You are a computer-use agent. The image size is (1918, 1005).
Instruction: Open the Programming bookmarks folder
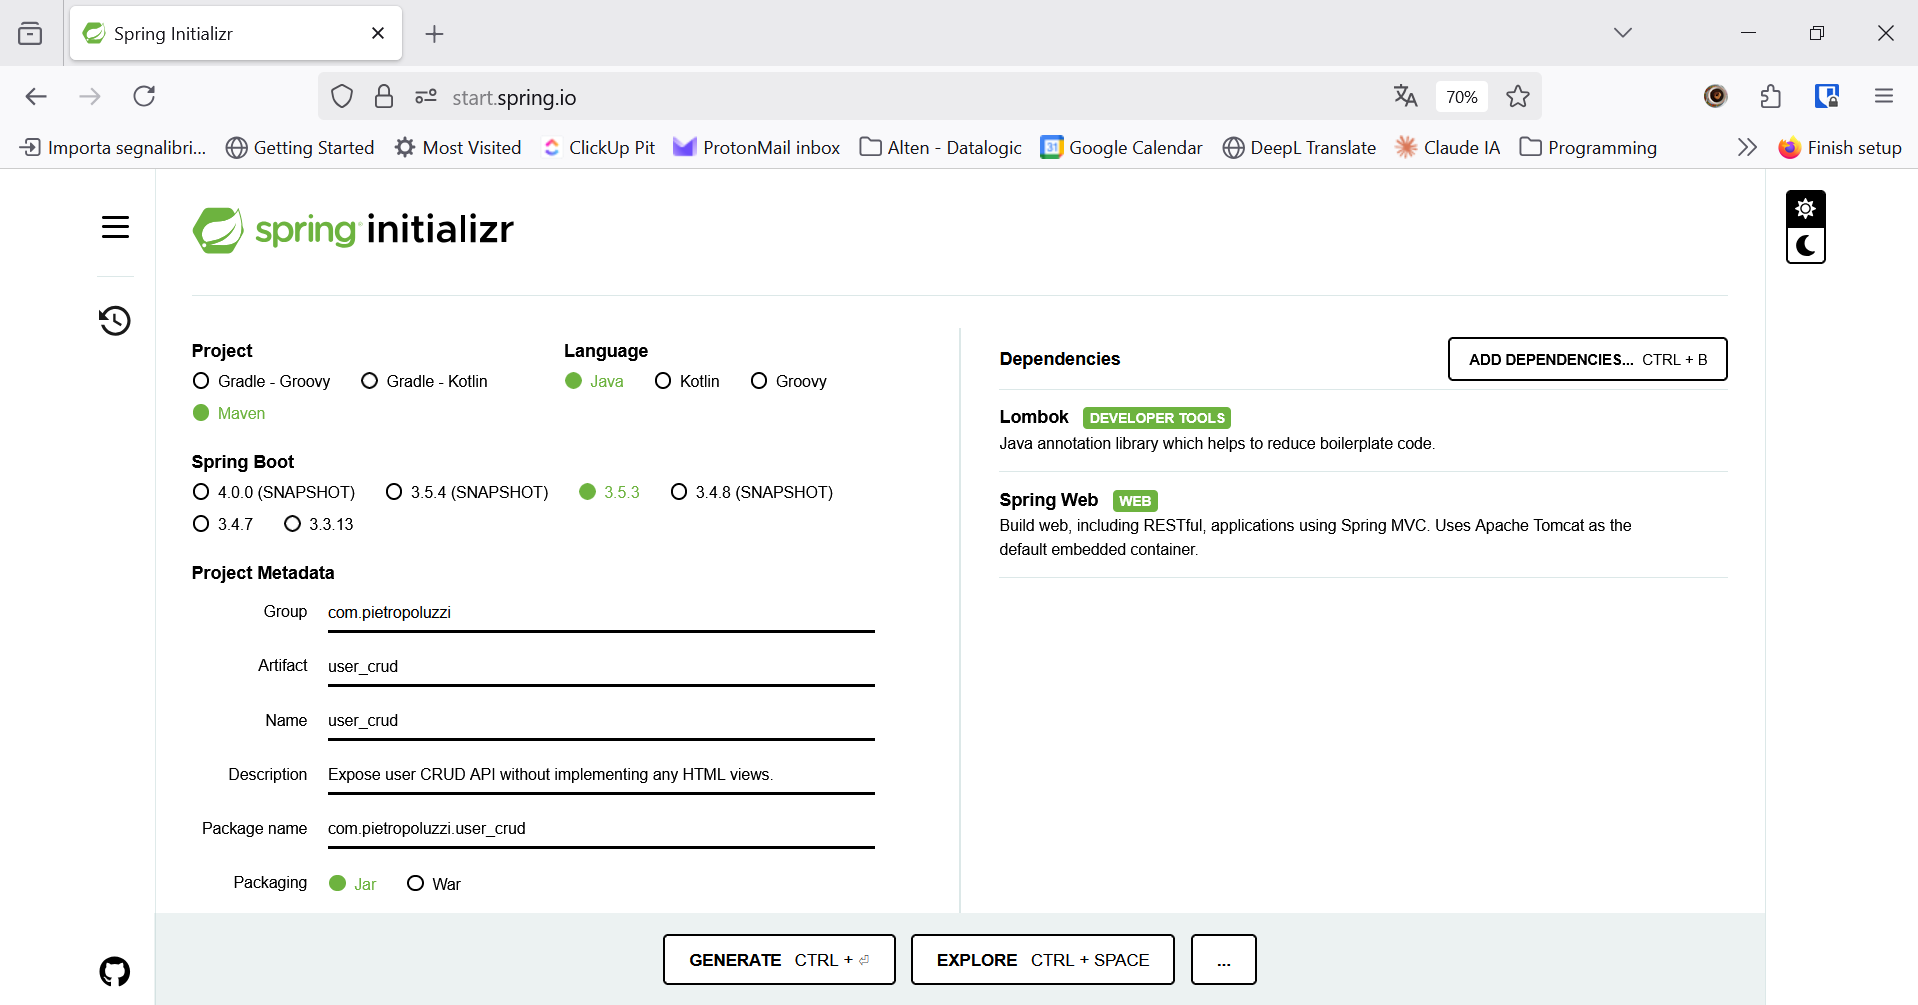pyautogui.click(x=1588, y=147)
